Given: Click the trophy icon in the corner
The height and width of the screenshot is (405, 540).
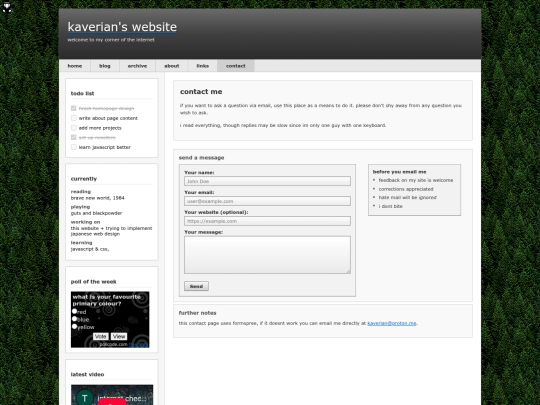Looking at the screenshot, I should coord(7,7).
